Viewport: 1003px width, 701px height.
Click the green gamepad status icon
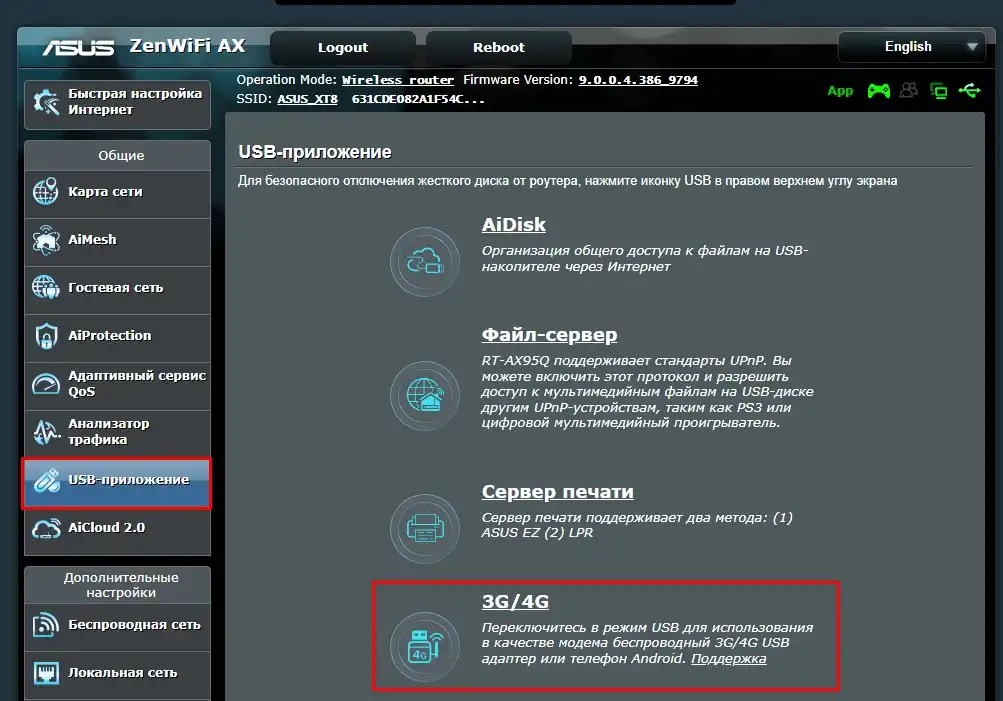pos(878,91)
